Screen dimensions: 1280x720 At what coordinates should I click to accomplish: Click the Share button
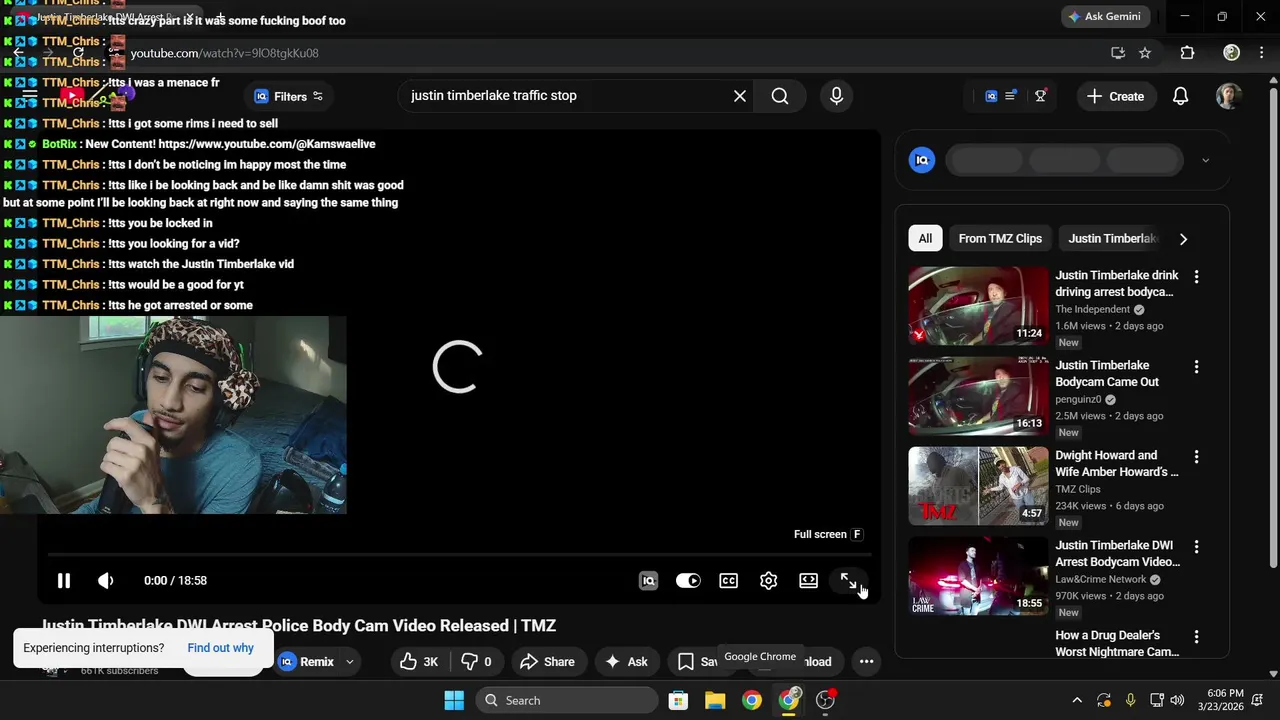point(547,661)
